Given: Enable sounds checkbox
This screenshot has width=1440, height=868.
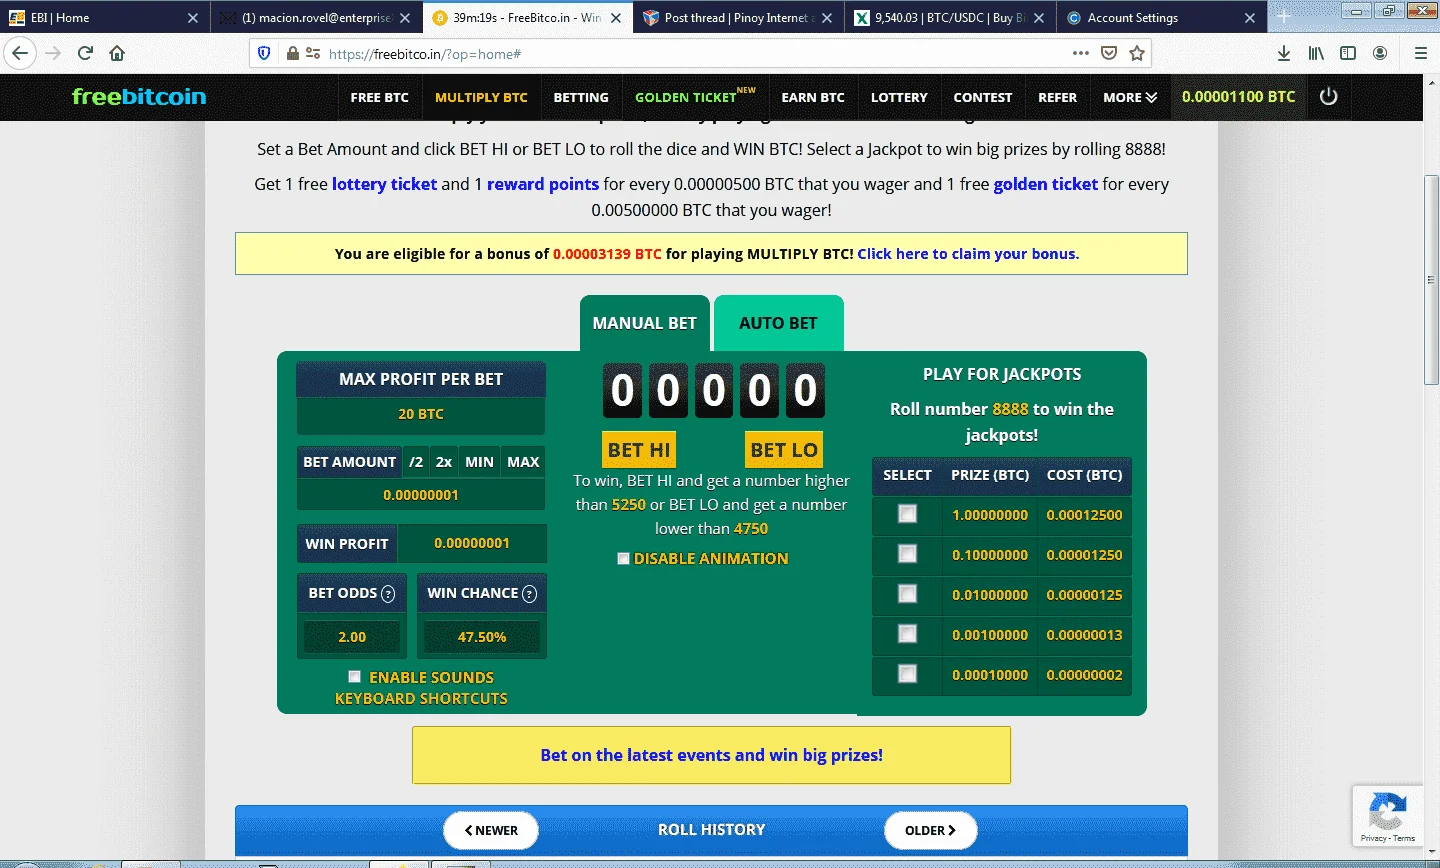Looking at the screenshot, I should coord(354,677).
